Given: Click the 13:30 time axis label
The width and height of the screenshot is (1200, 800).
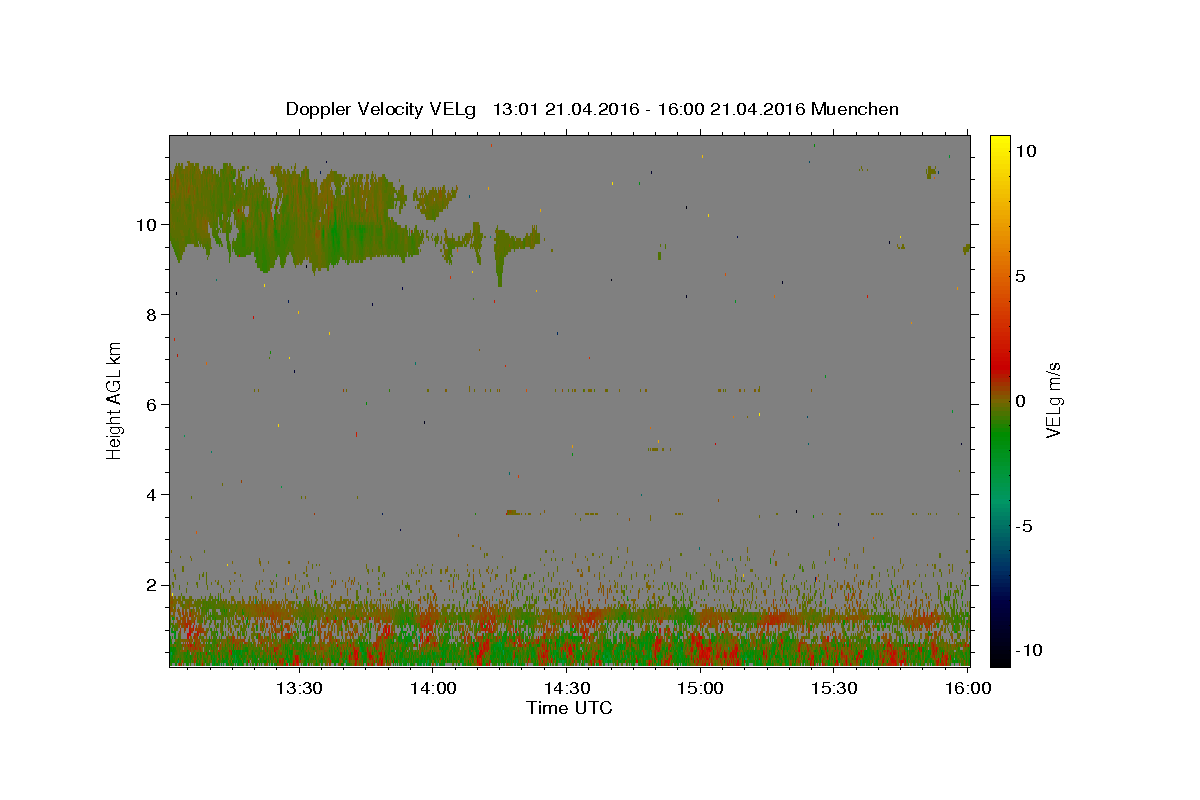Looking at the screenshot, I should [x=298, y=688].
